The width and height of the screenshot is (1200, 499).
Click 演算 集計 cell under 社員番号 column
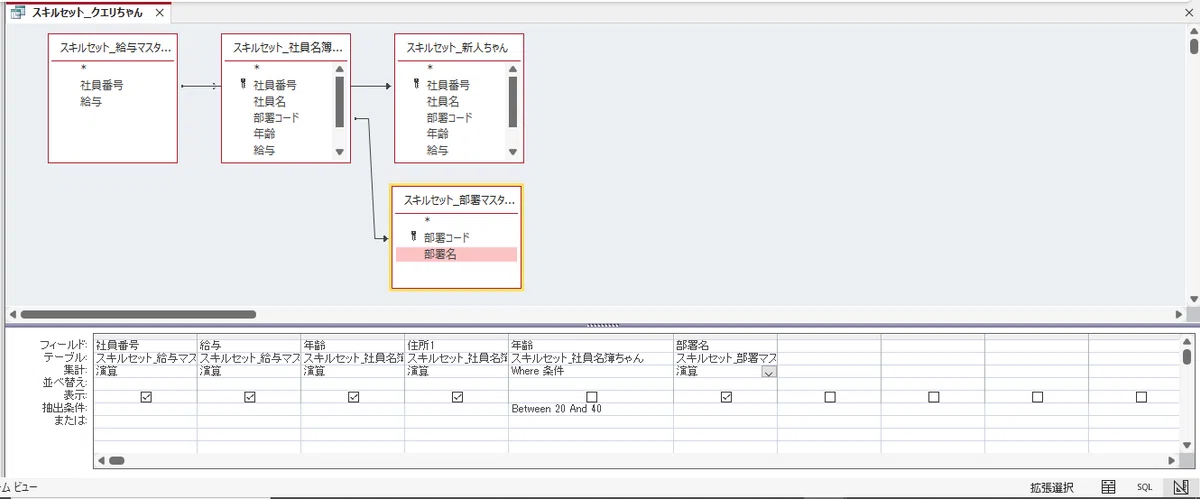click(145, 371)
